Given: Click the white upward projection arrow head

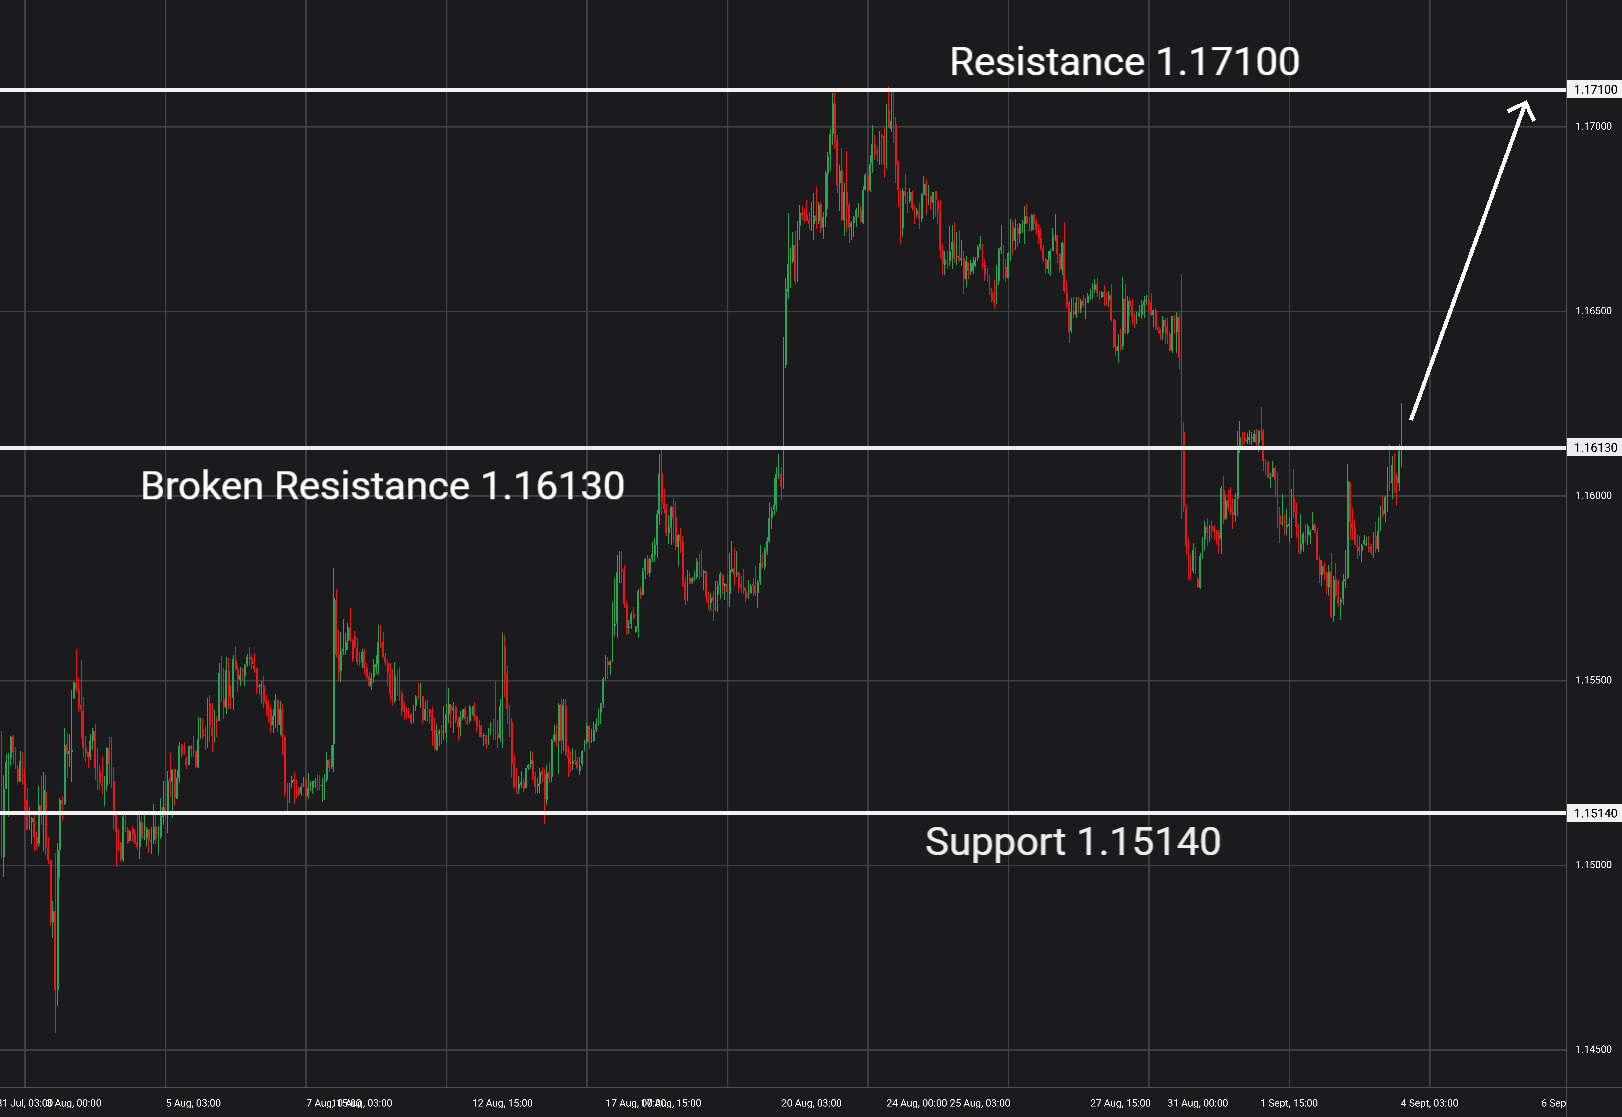Looking at the screenshot, I should pos(1524,110).
